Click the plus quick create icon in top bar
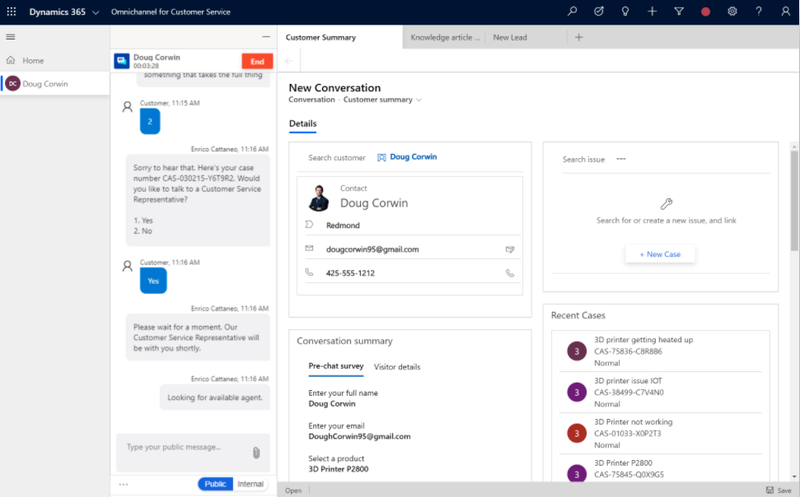The image size is (800, 497). (x=652, y=11)
